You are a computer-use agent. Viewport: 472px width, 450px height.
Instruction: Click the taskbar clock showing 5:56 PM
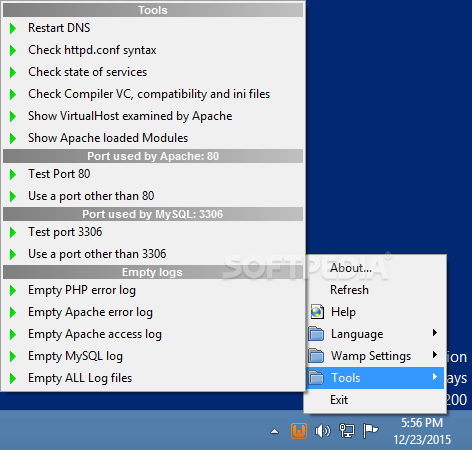tap(422, 423)
